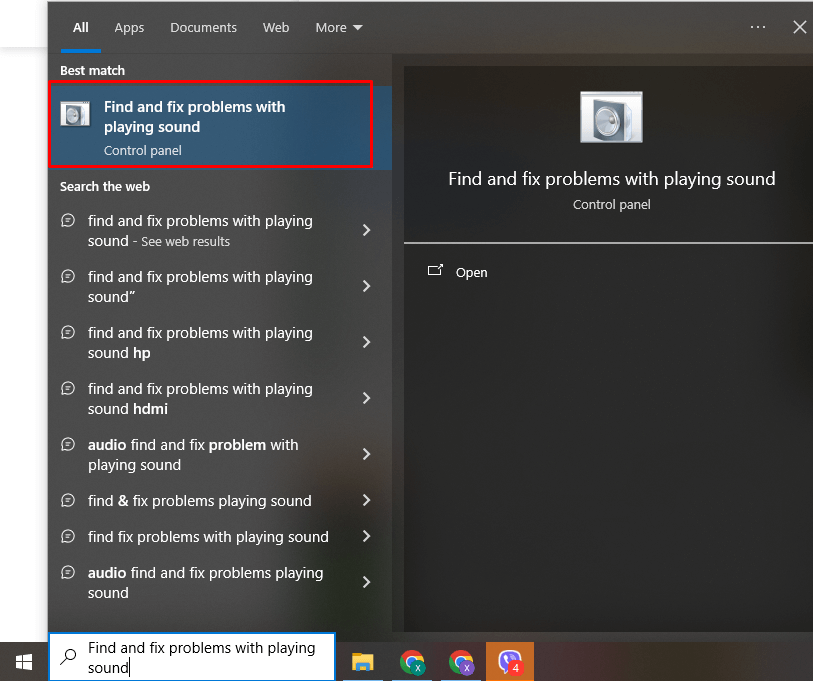The image size is (813, 681).
Task: Click the large speaker icon in preview pane
Action: pos(611,117)
